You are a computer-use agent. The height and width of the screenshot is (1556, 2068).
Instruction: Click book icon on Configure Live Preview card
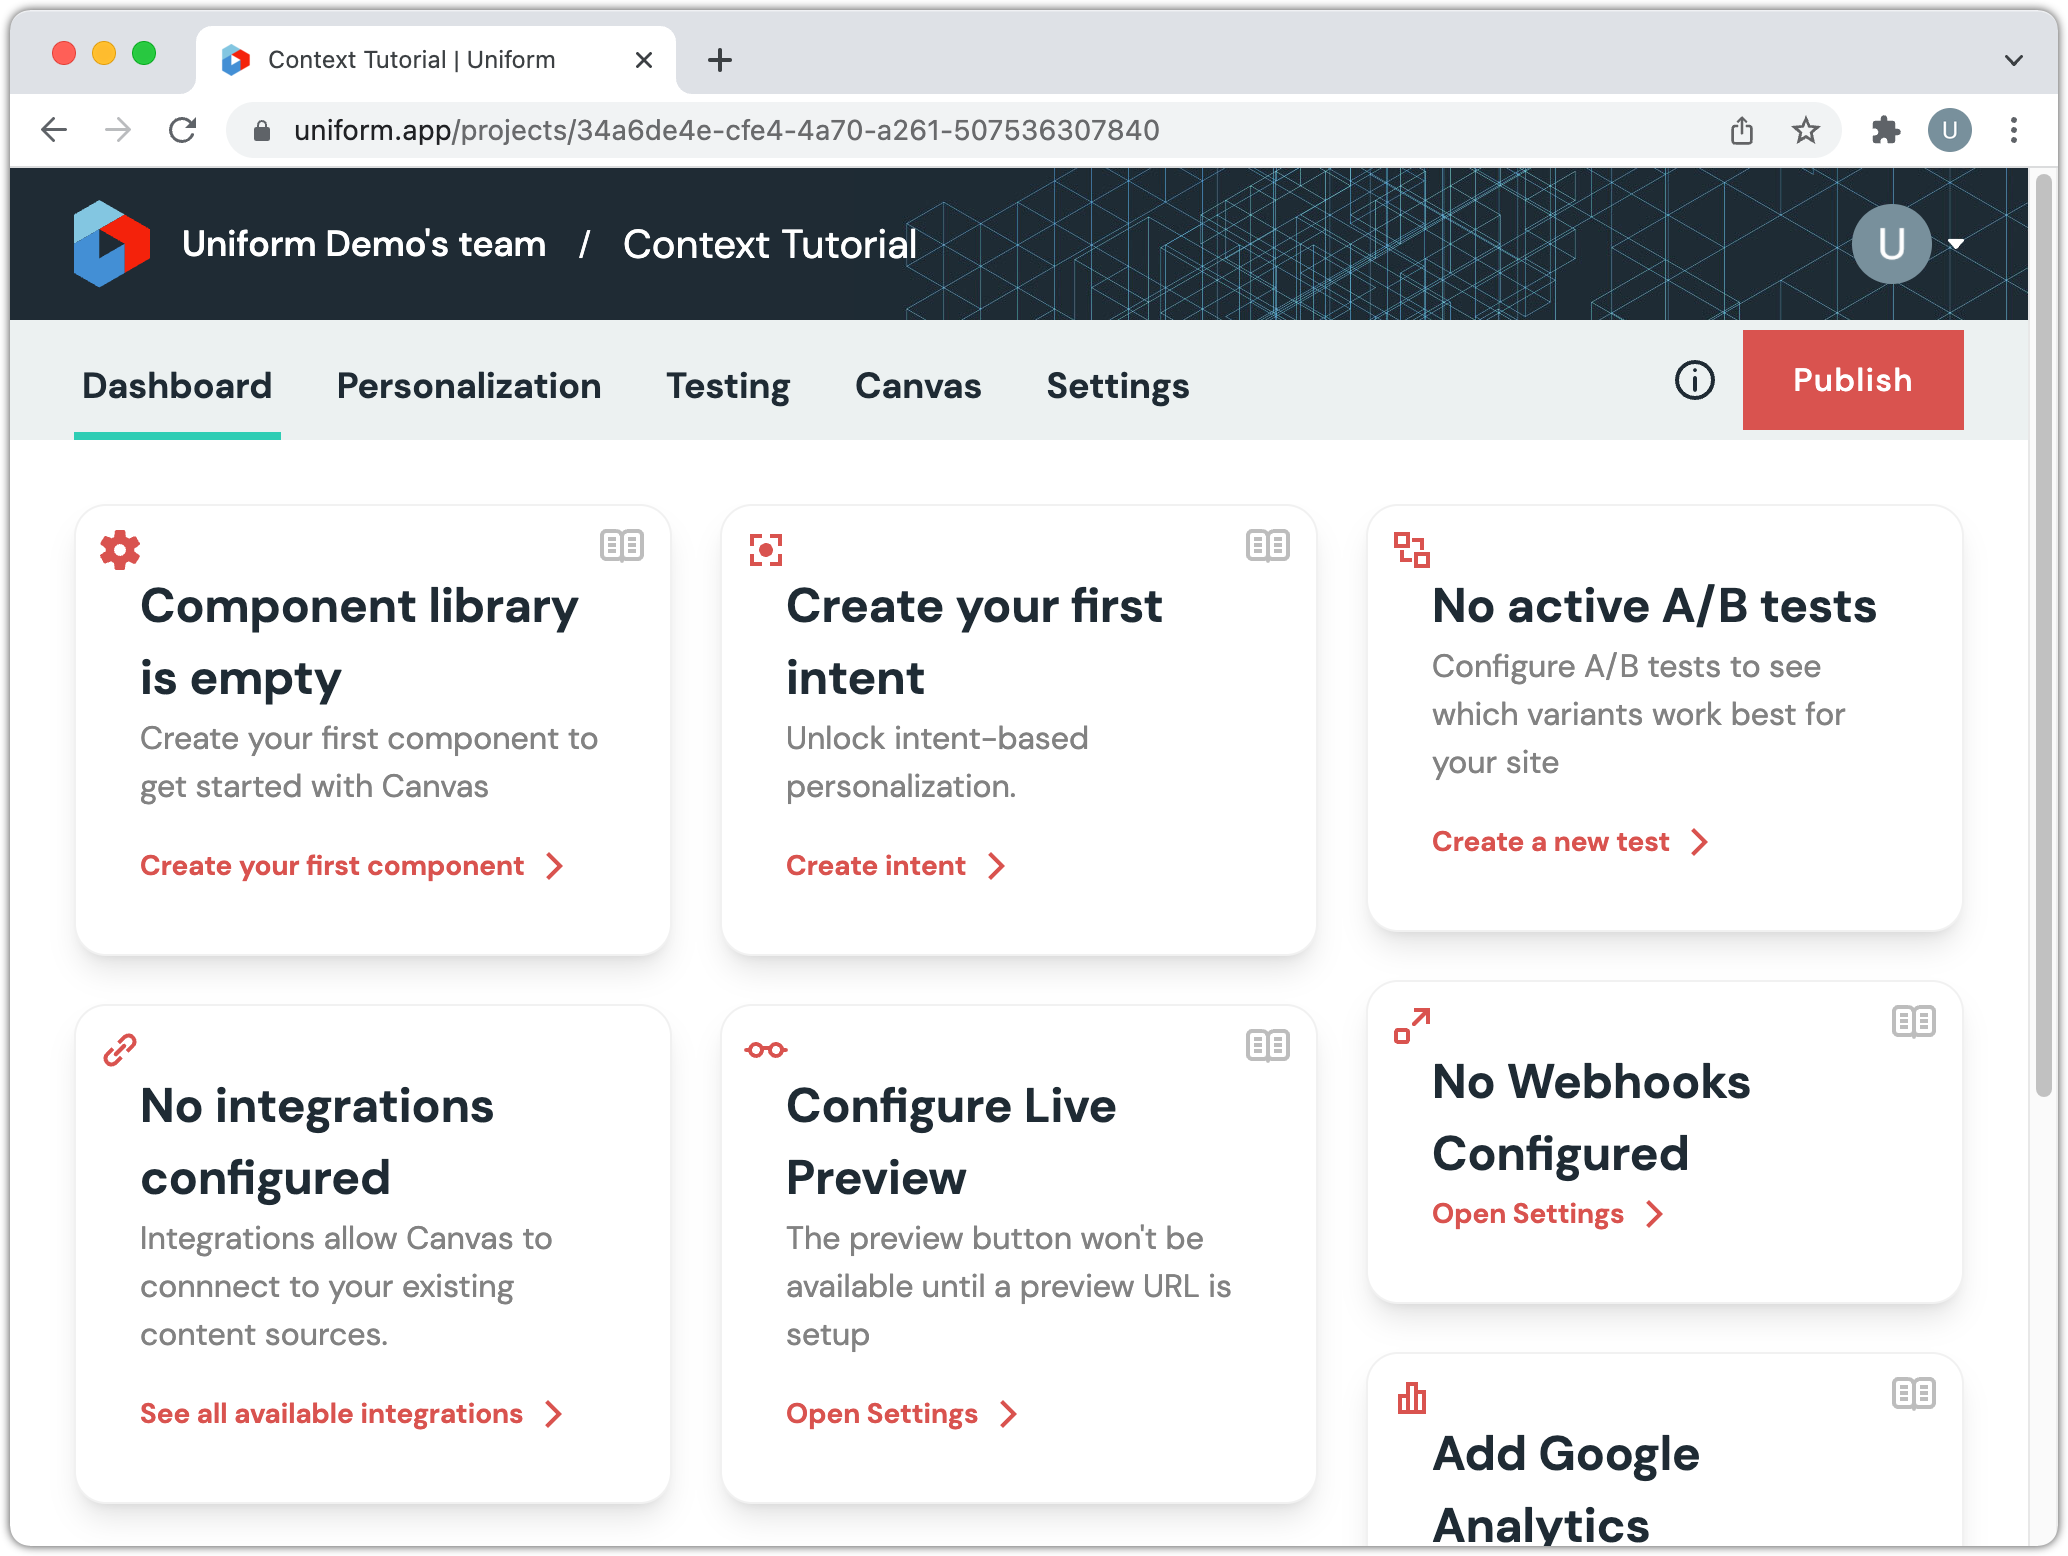pos(1267,1045)
